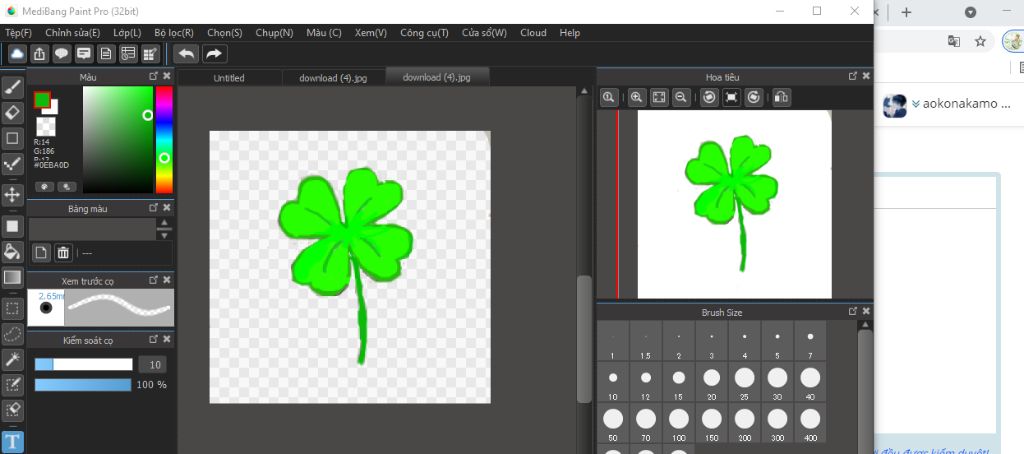The width and height of the screenshot is (1024, 454).
Task: Click the document page icon in toolbar
Action: tap(106, 54)
